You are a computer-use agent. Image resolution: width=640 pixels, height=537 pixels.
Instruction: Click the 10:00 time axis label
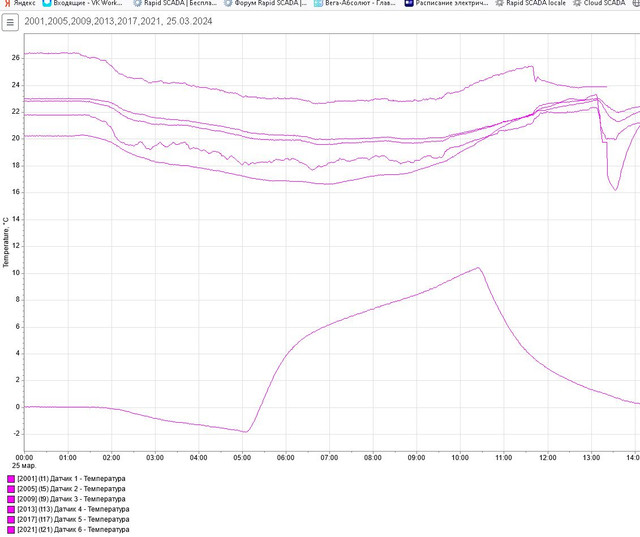click(x=460, y=458)
